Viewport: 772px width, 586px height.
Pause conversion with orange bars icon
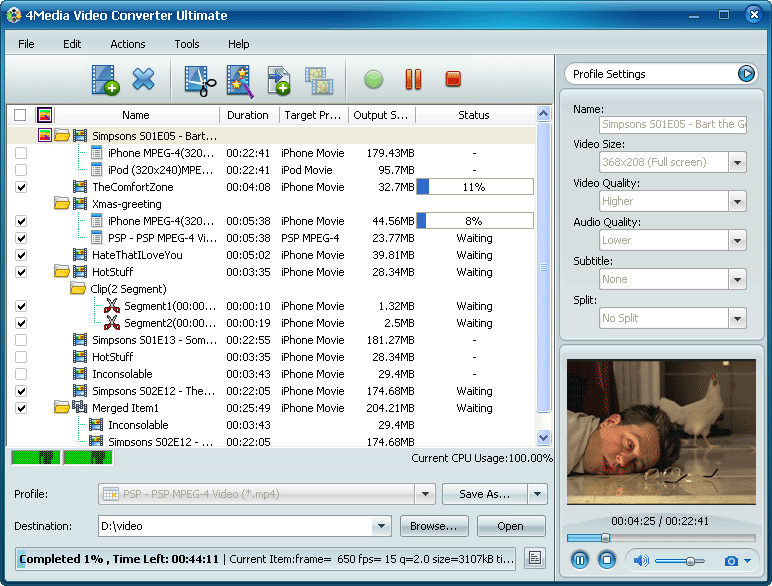coord(413,79)
